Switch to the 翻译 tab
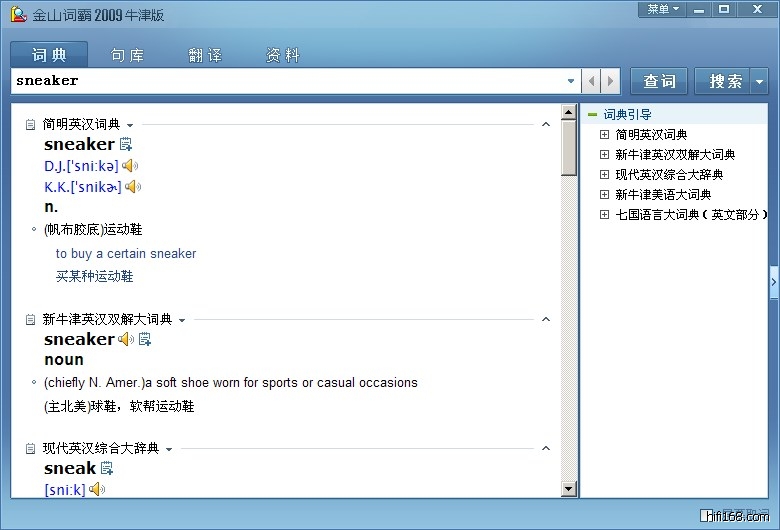 coord(205,55)
